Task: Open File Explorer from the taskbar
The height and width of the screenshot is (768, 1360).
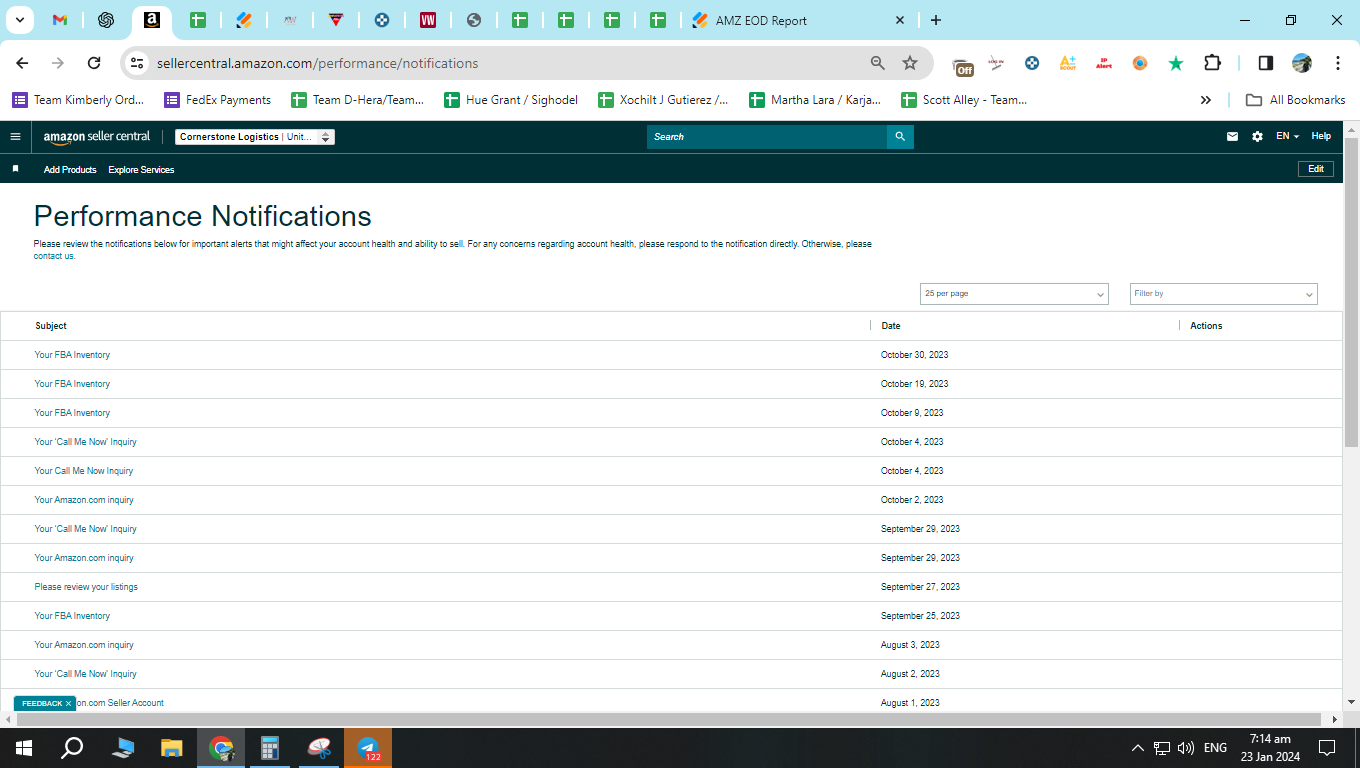Action: pos(172,748)
